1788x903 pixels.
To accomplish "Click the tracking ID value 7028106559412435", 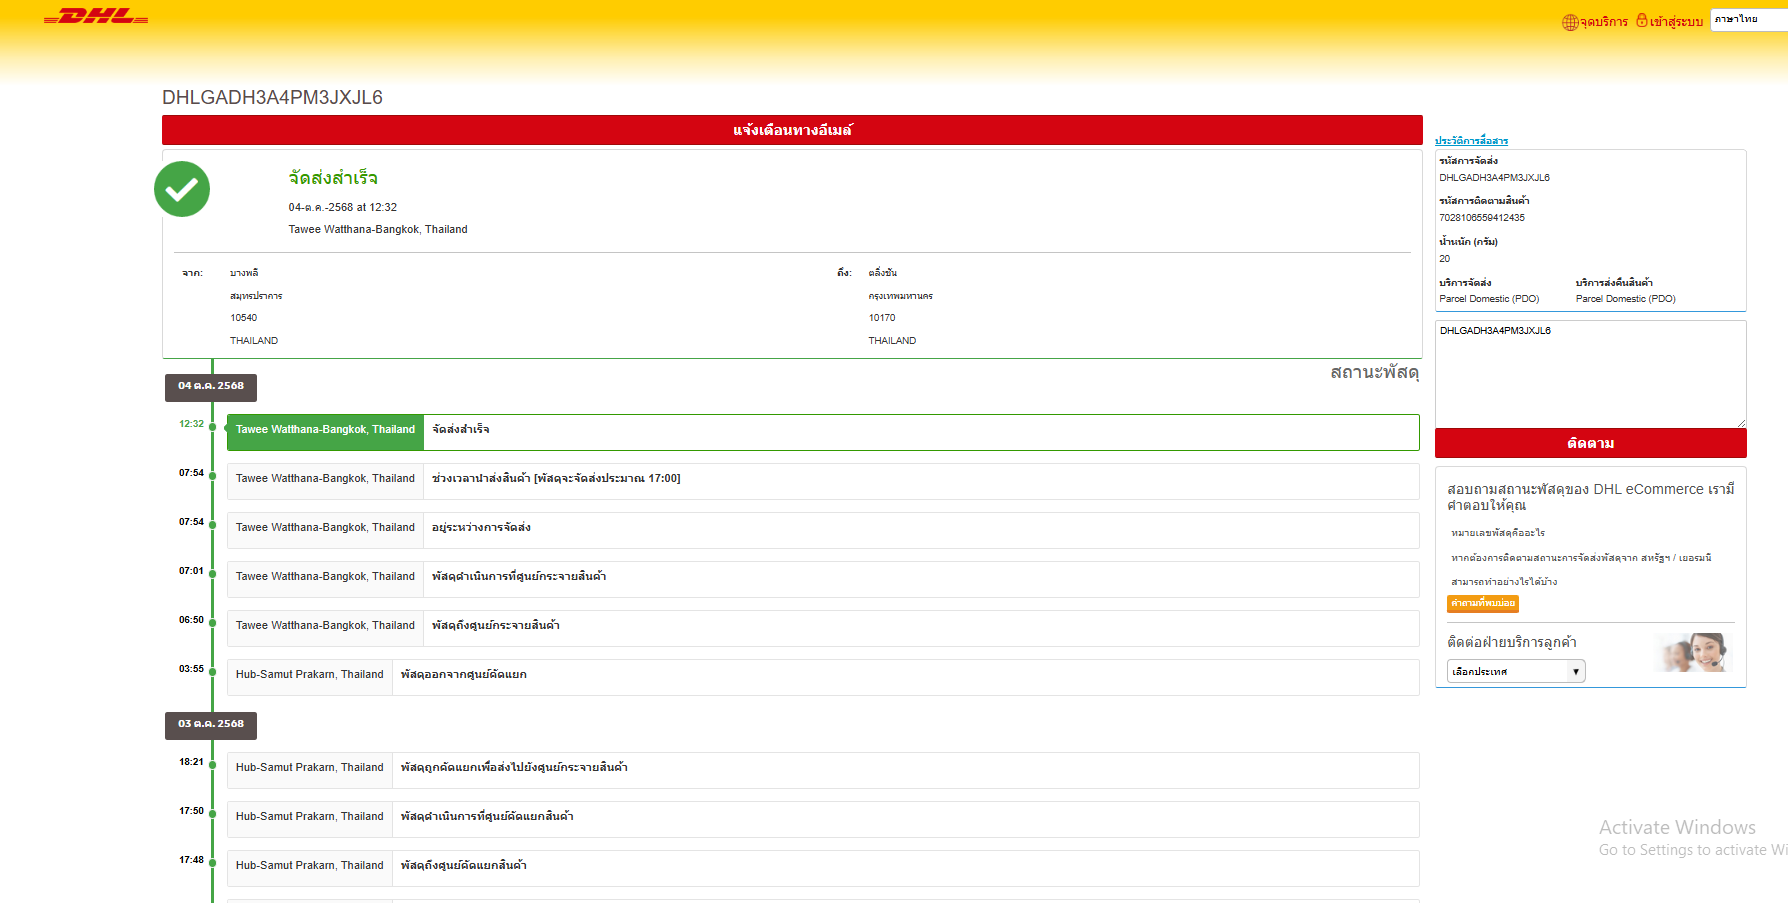I will point(1482,218).
